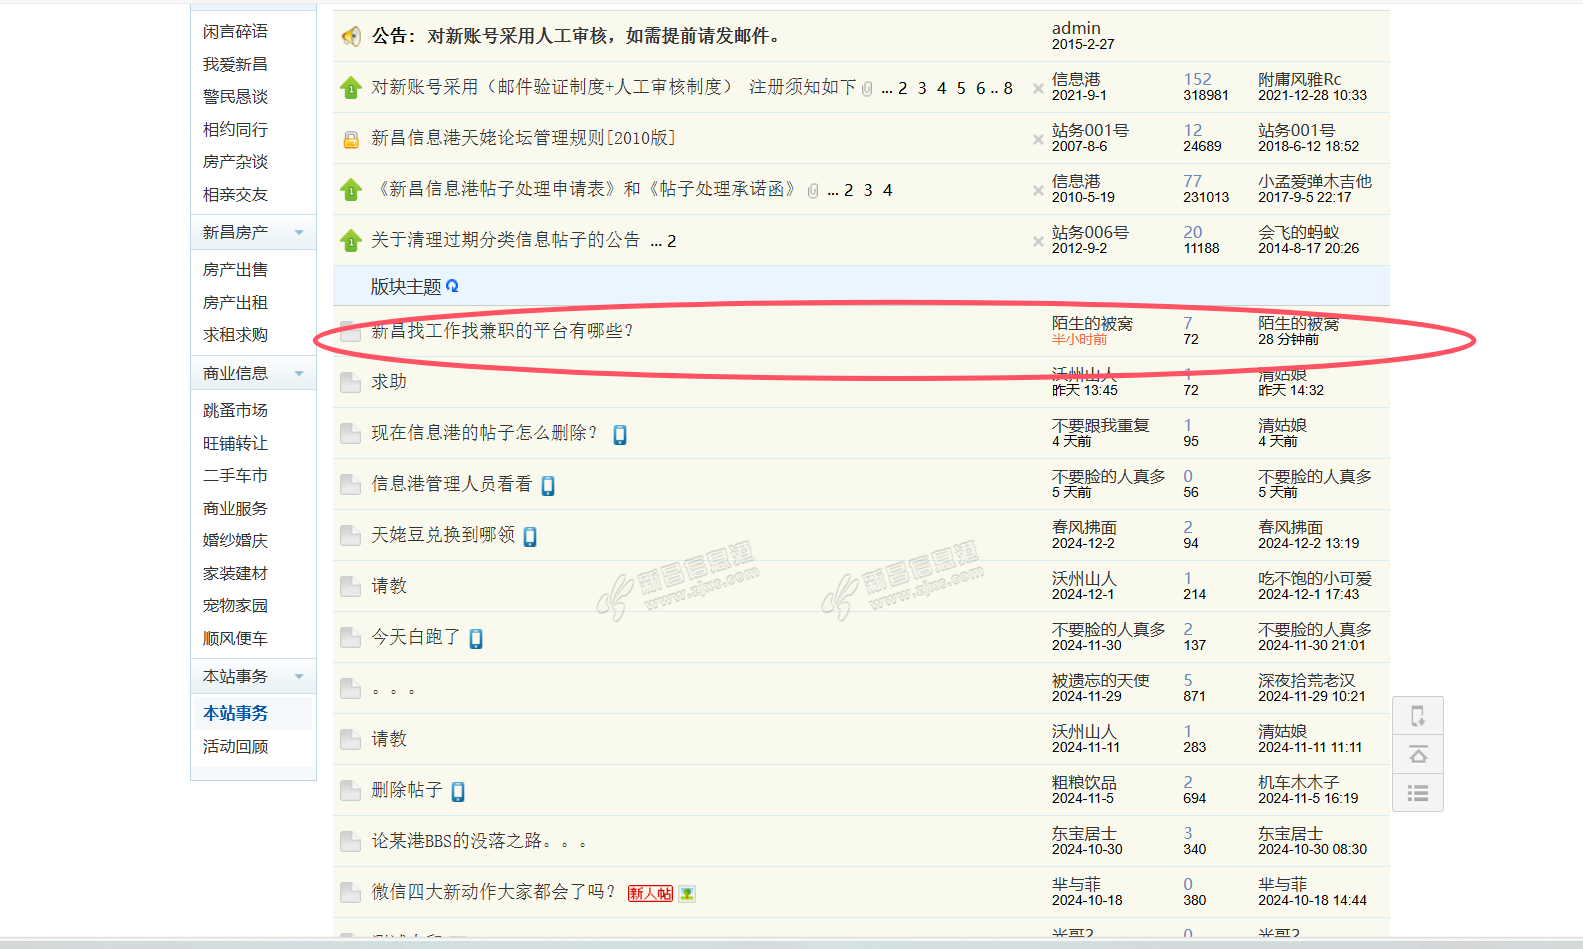Click the list icon in the floating panel

pos(1417,793)
